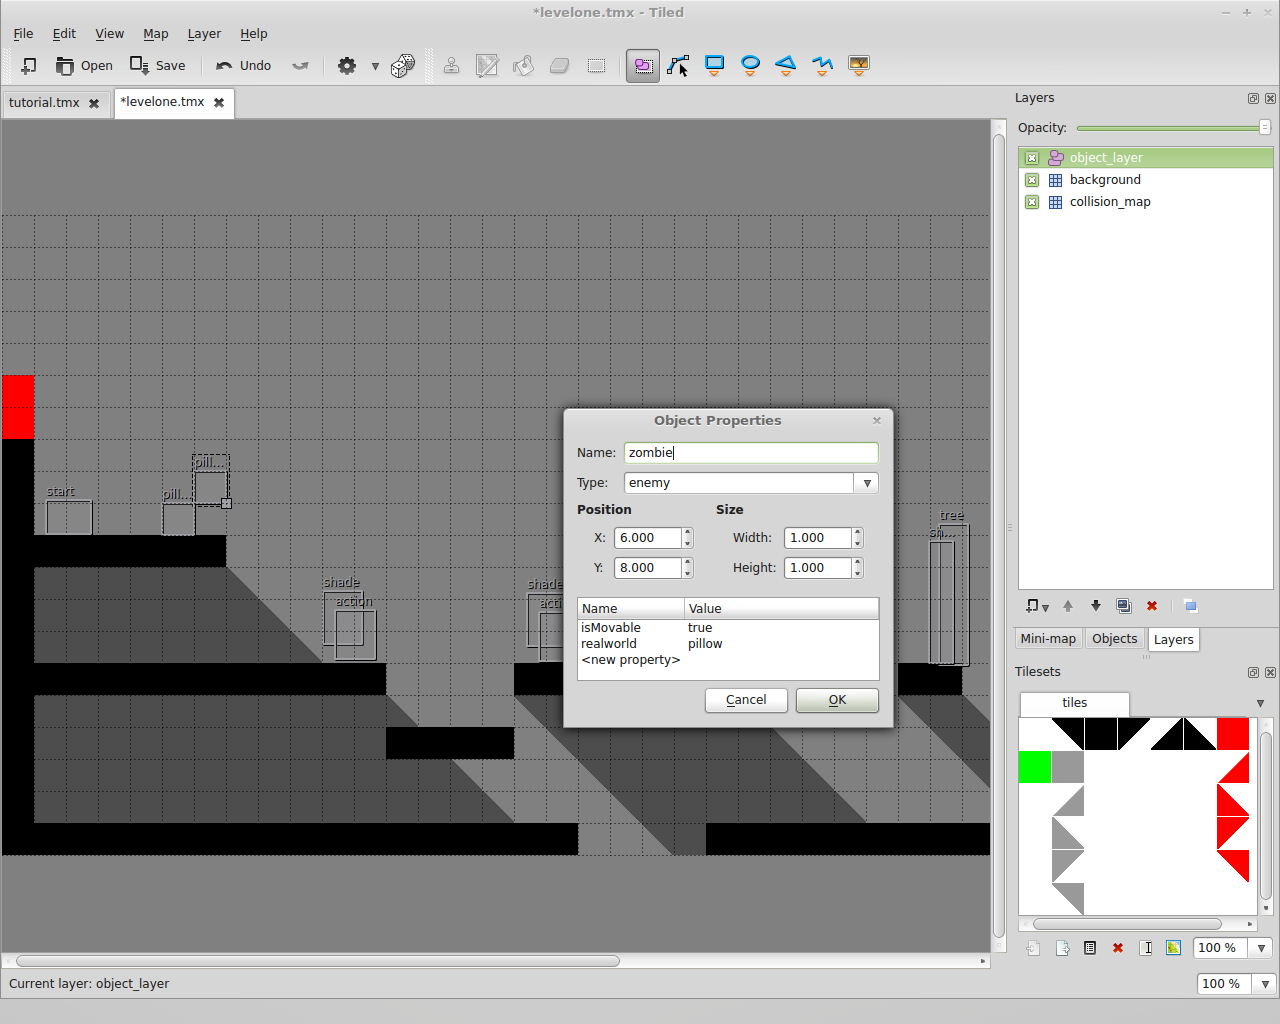Click the Redo arrow icon

[300, 66]
